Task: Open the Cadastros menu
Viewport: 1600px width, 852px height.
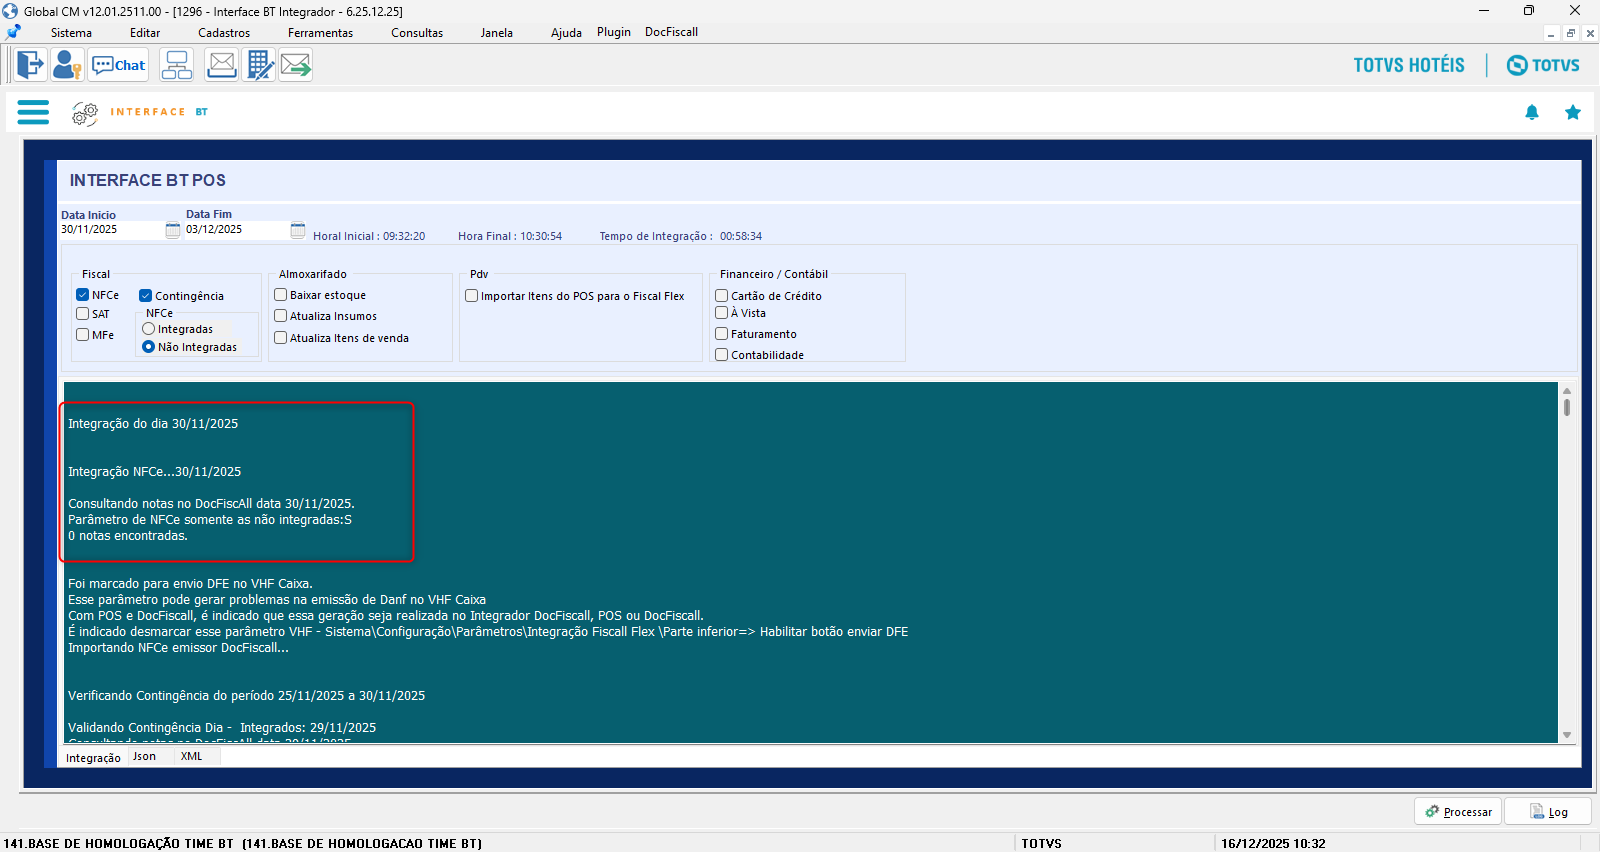Action: click(224, 33)
